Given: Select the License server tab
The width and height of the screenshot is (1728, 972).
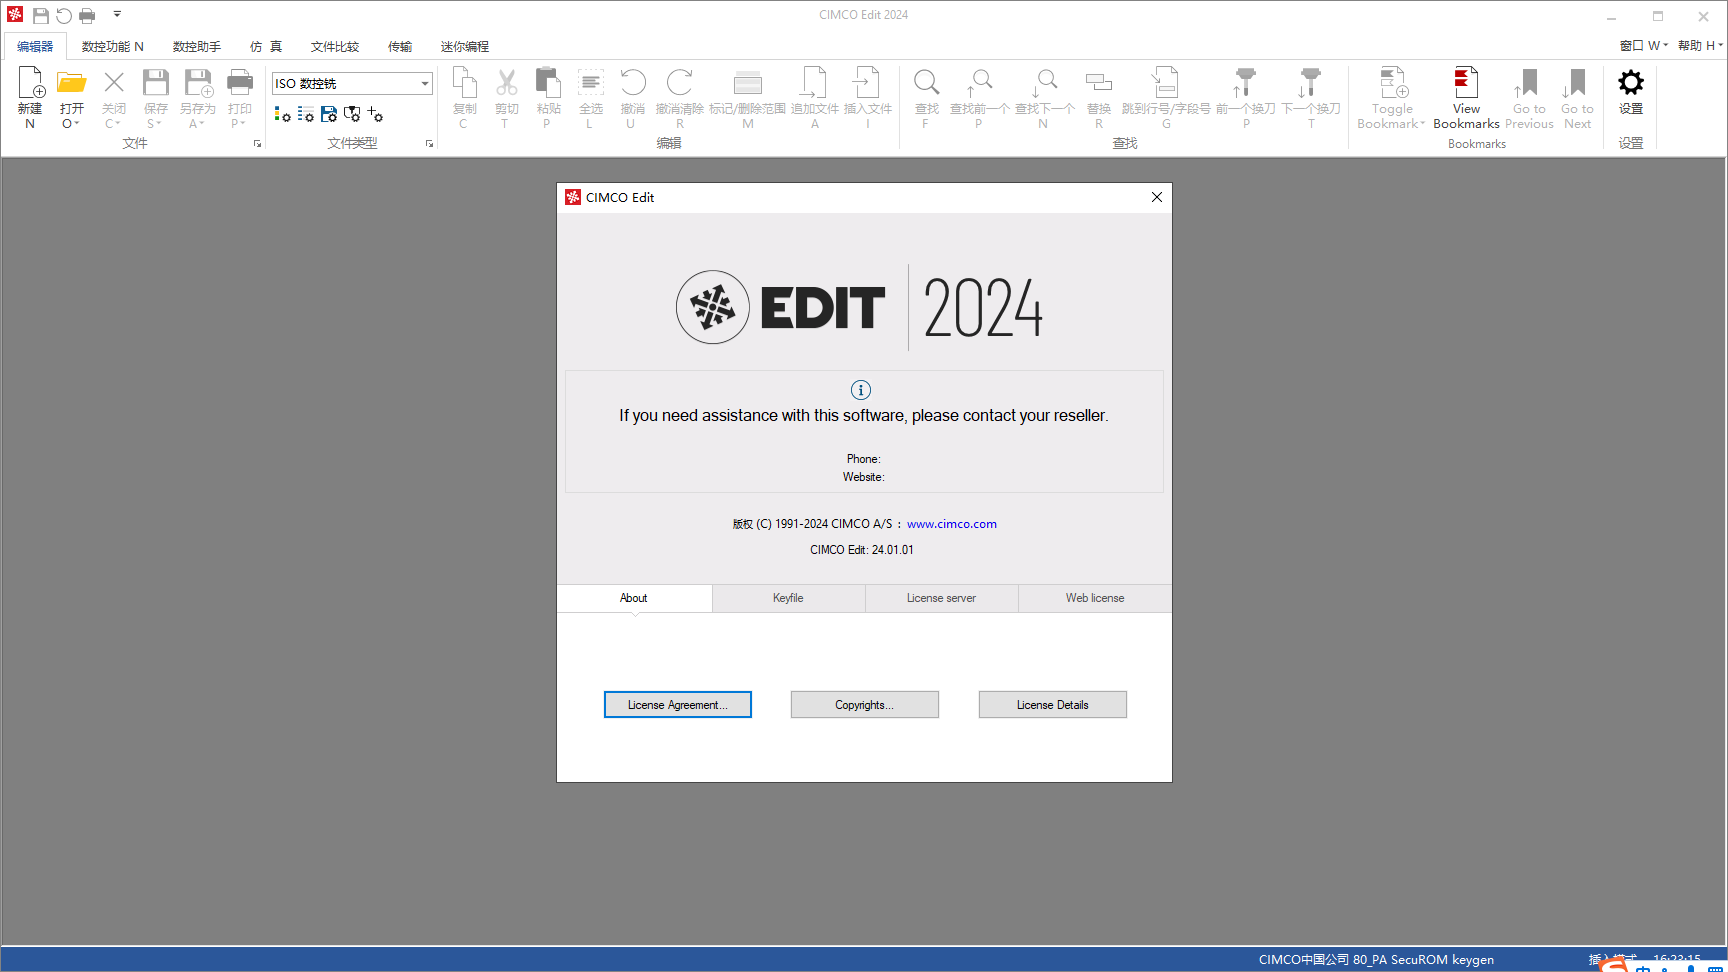Looking at the screenshot, I should 941,598.
